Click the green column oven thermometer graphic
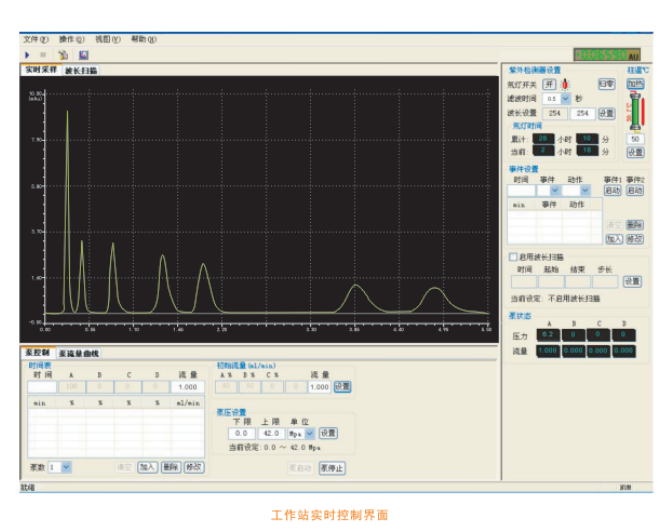 pos(636,112)
